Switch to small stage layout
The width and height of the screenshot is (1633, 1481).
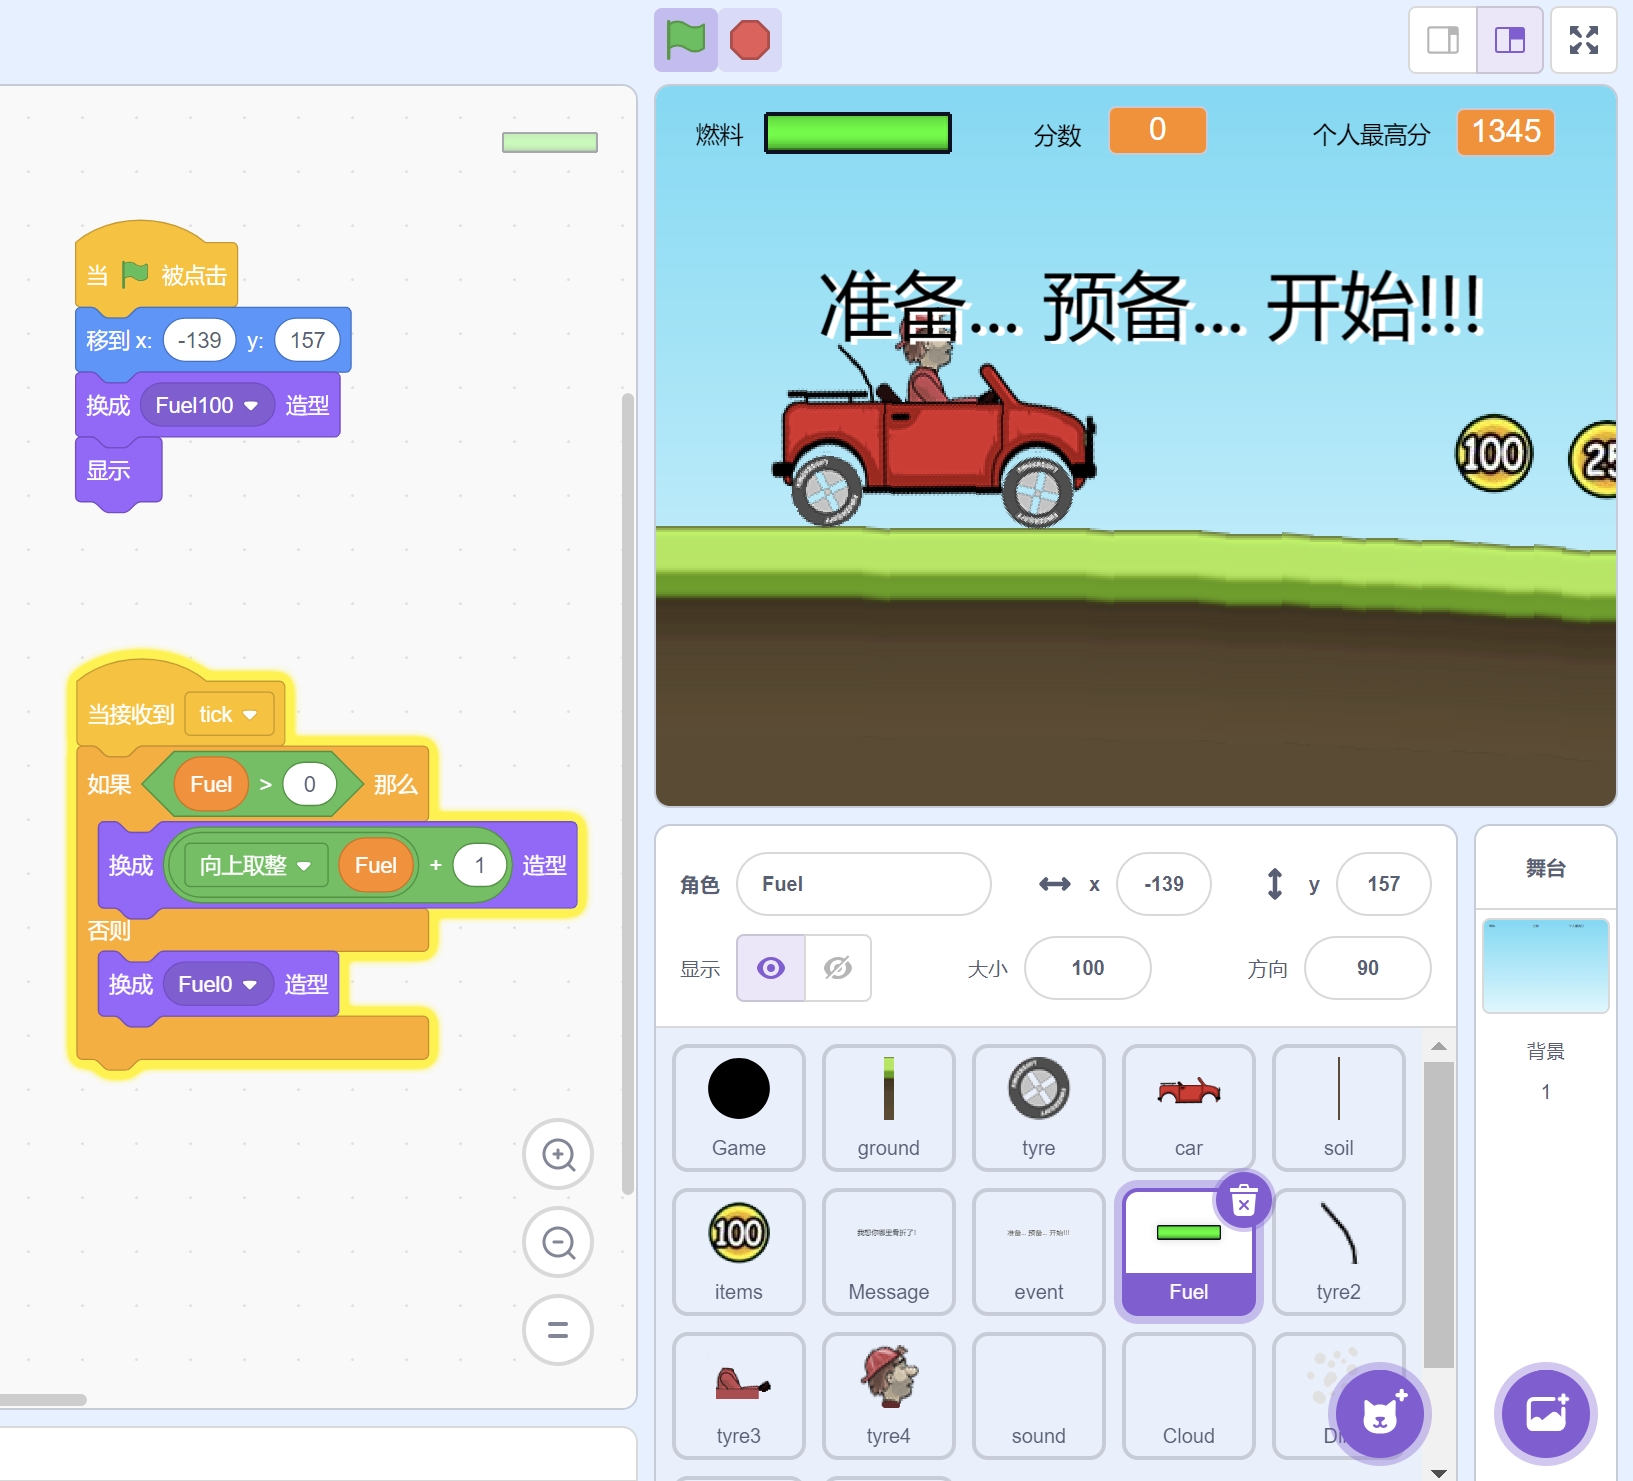(x=1443, y=40)
